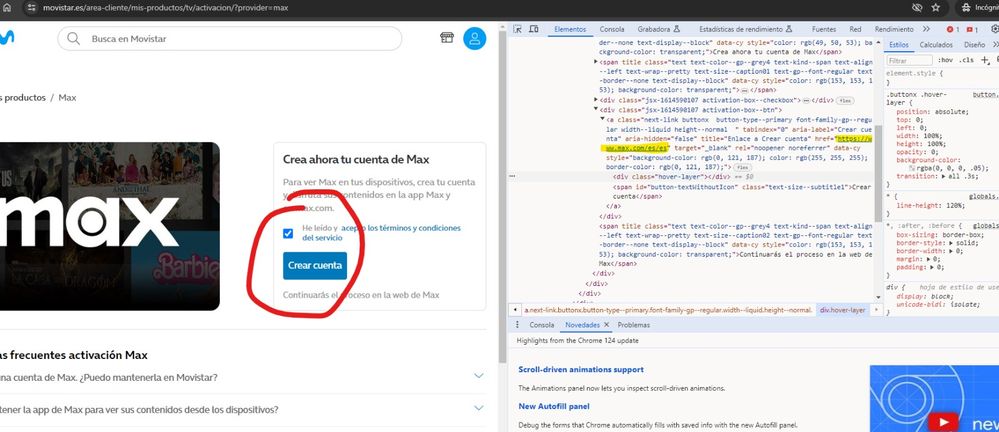Toggle the .cls class editor
Screen dimensions: 999x432
pos(965,60)
